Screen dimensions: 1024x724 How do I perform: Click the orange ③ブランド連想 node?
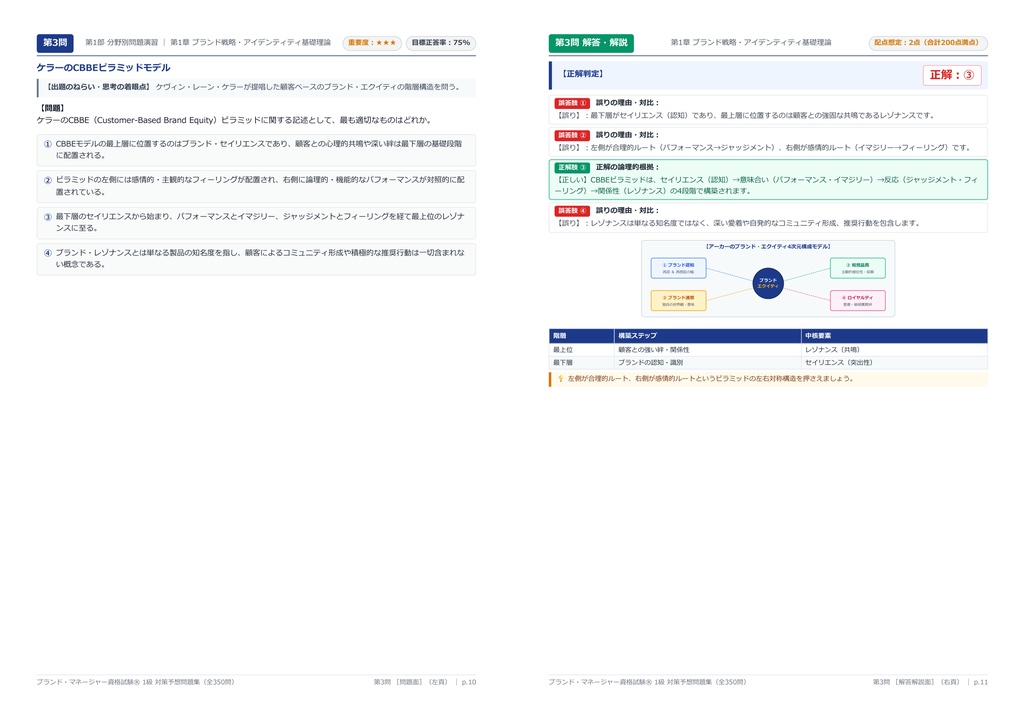(x=679, y=300)
